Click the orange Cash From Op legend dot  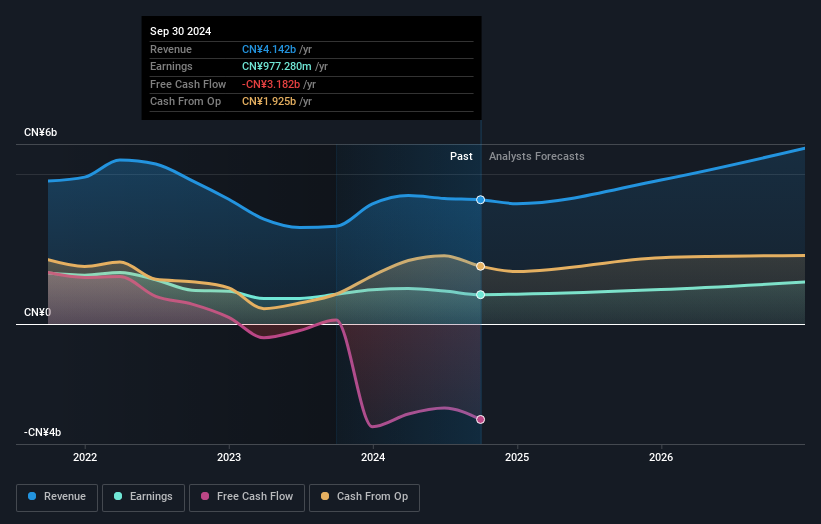tap(325, 496)
